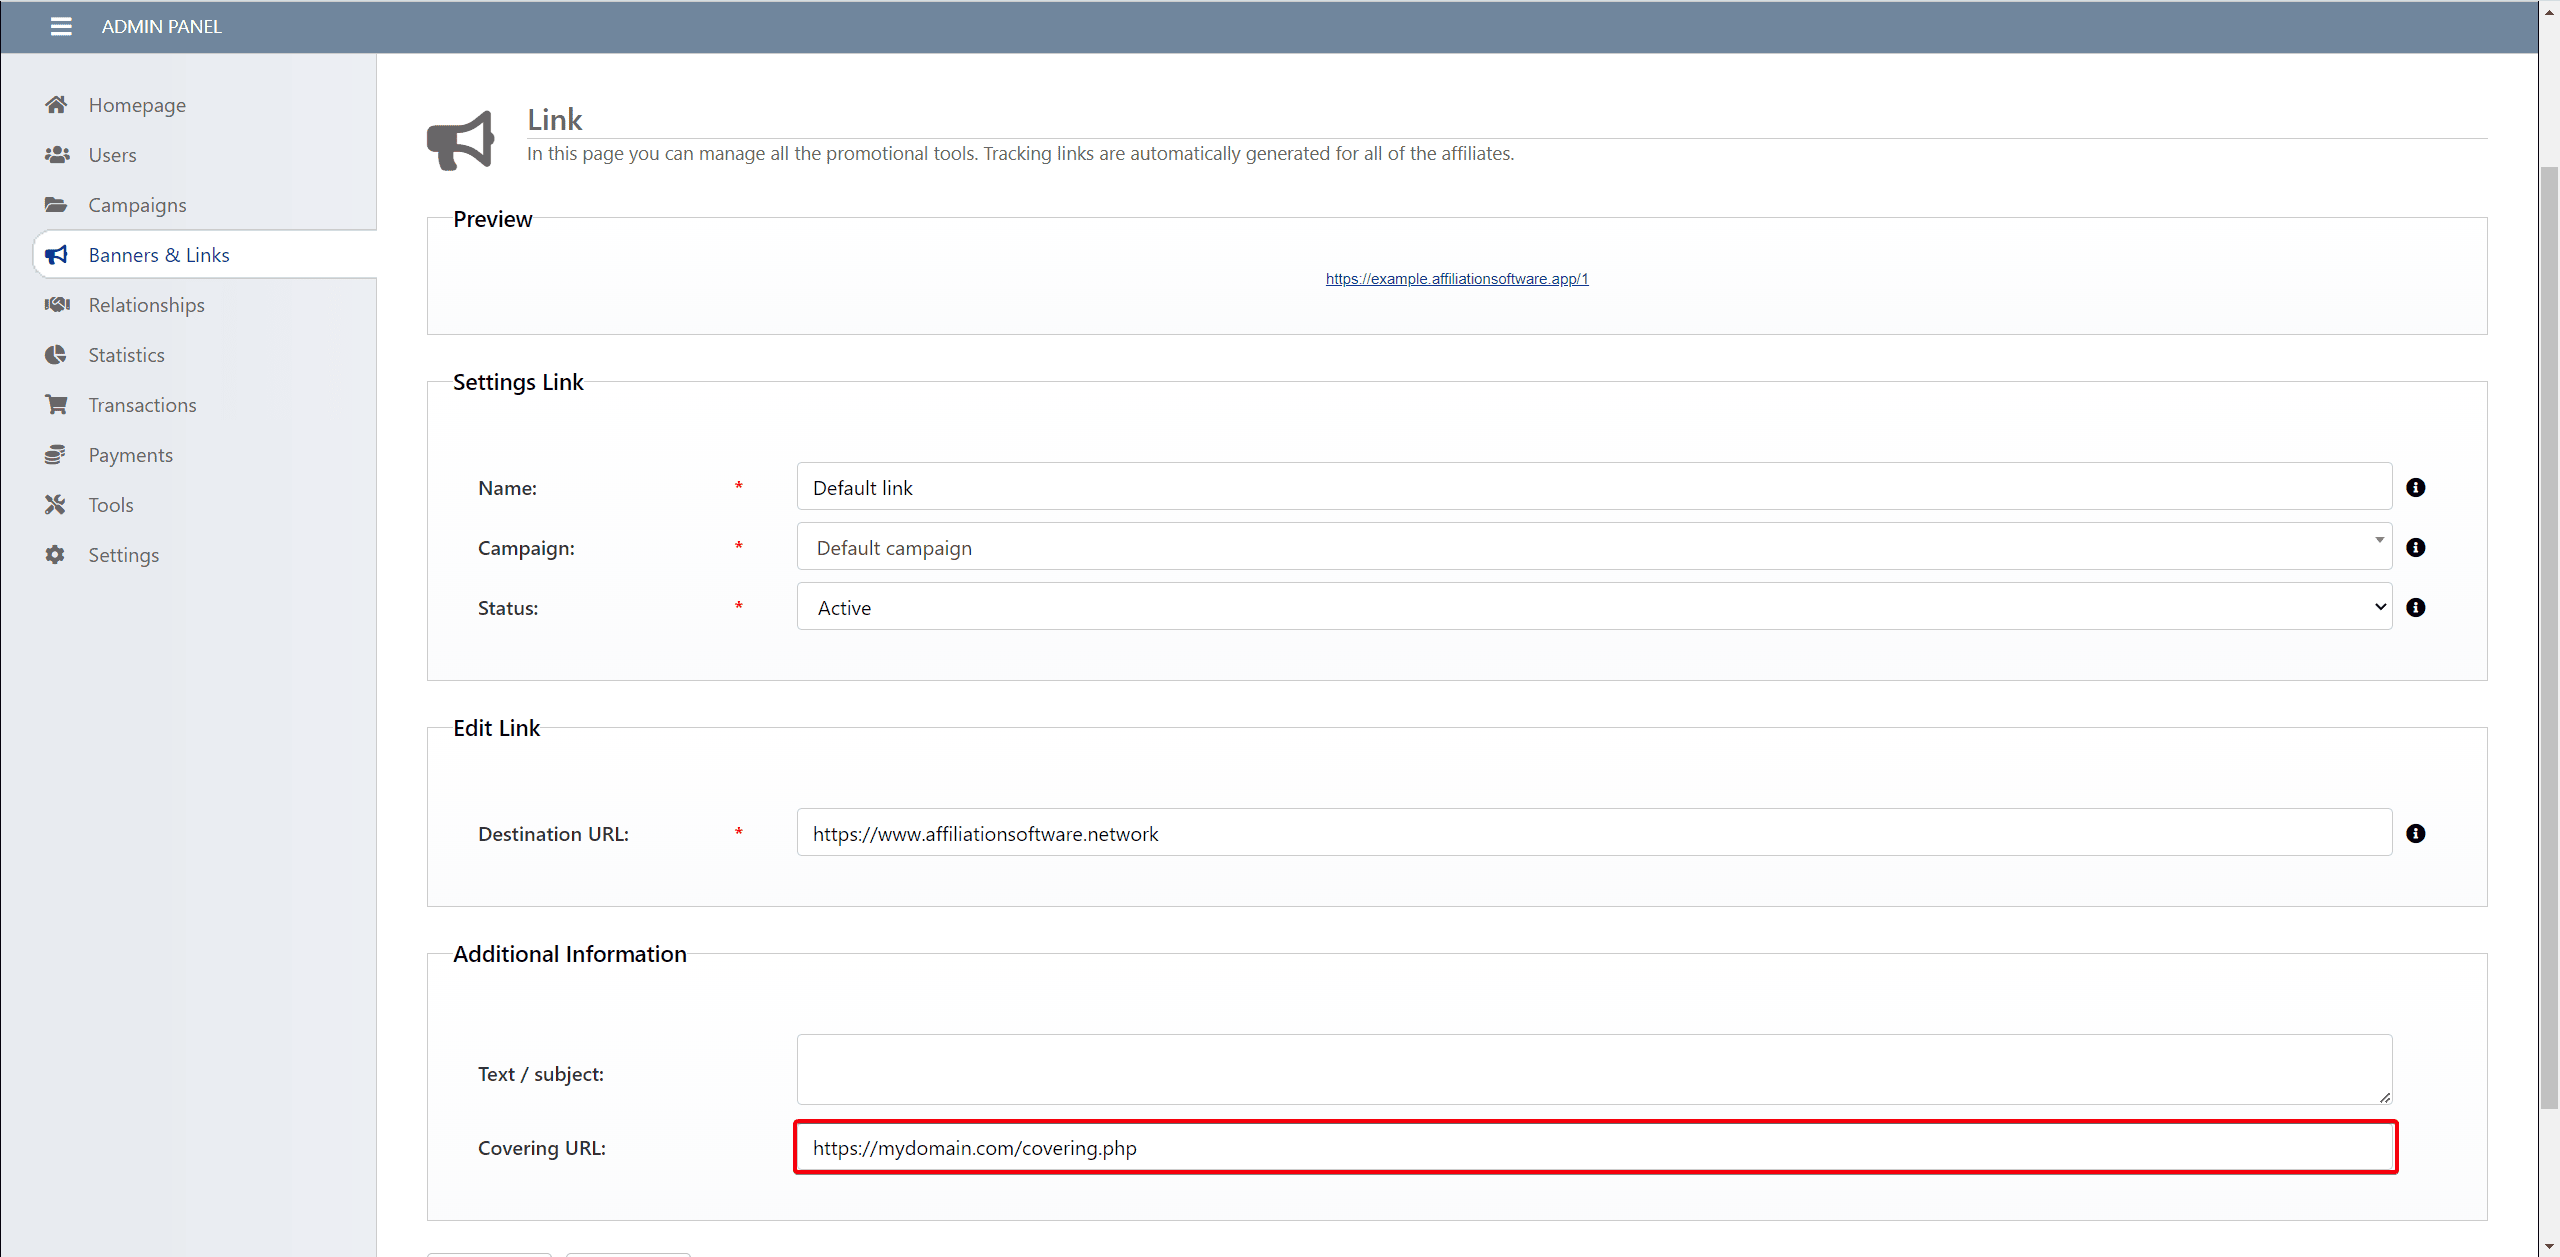Select Banners & Links menu item
2560x1257 pixels.
coord(159,255)
